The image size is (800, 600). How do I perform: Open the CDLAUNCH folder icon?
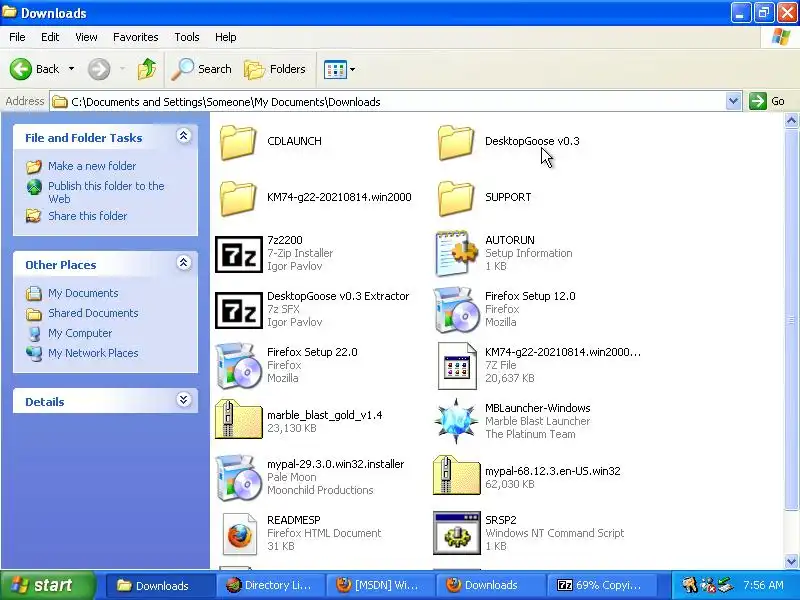click(238, 142)
